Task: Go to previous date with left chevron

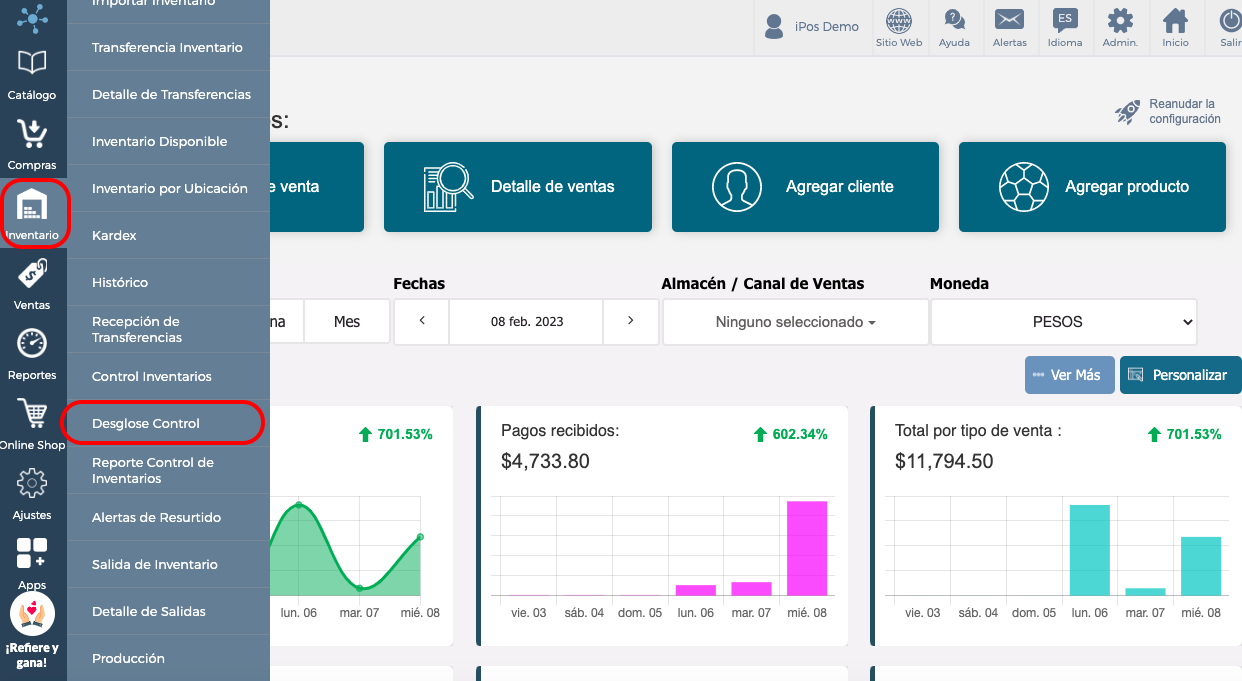Action: point(422,321)
